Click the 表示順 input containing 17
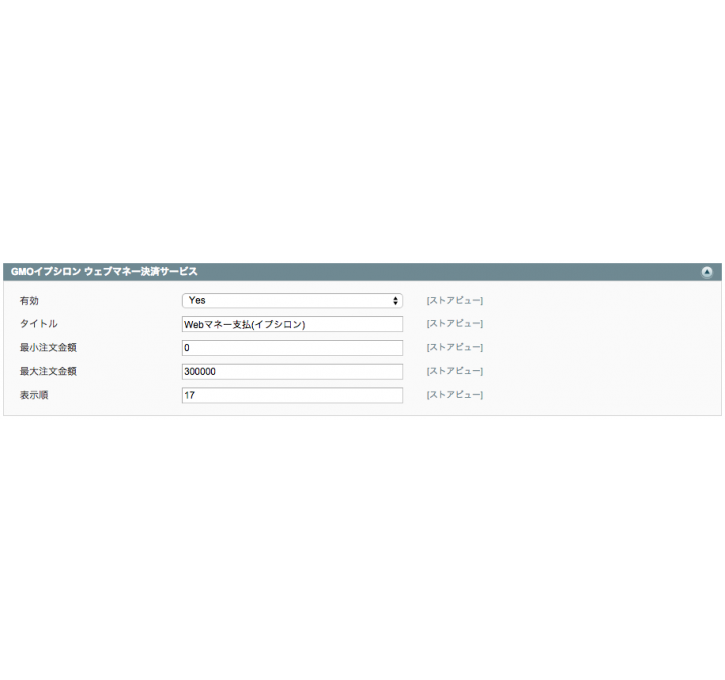 292,395
